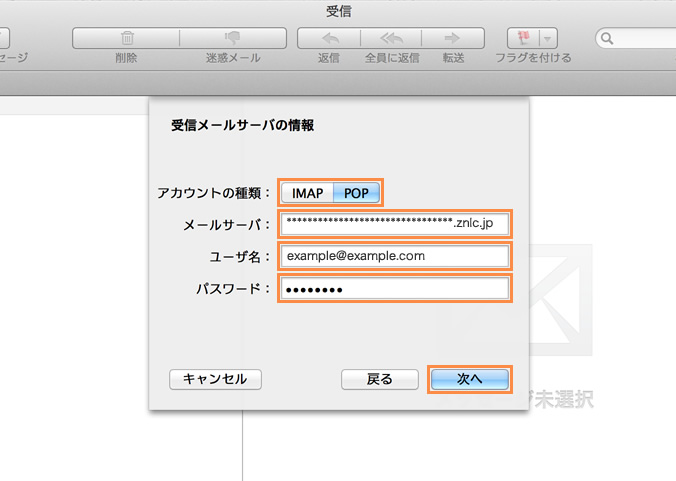This screenshot has width=676, height=481.
Task: Select IMAP account type
Action: [x=307, y=193]
